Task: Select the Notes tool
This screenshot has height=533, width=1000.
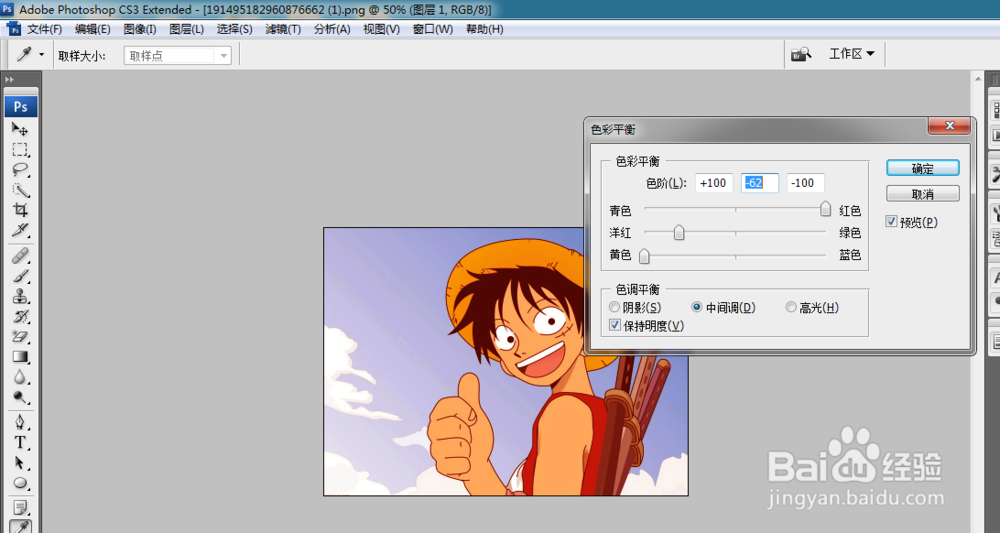Action: (x=20, y=507)
